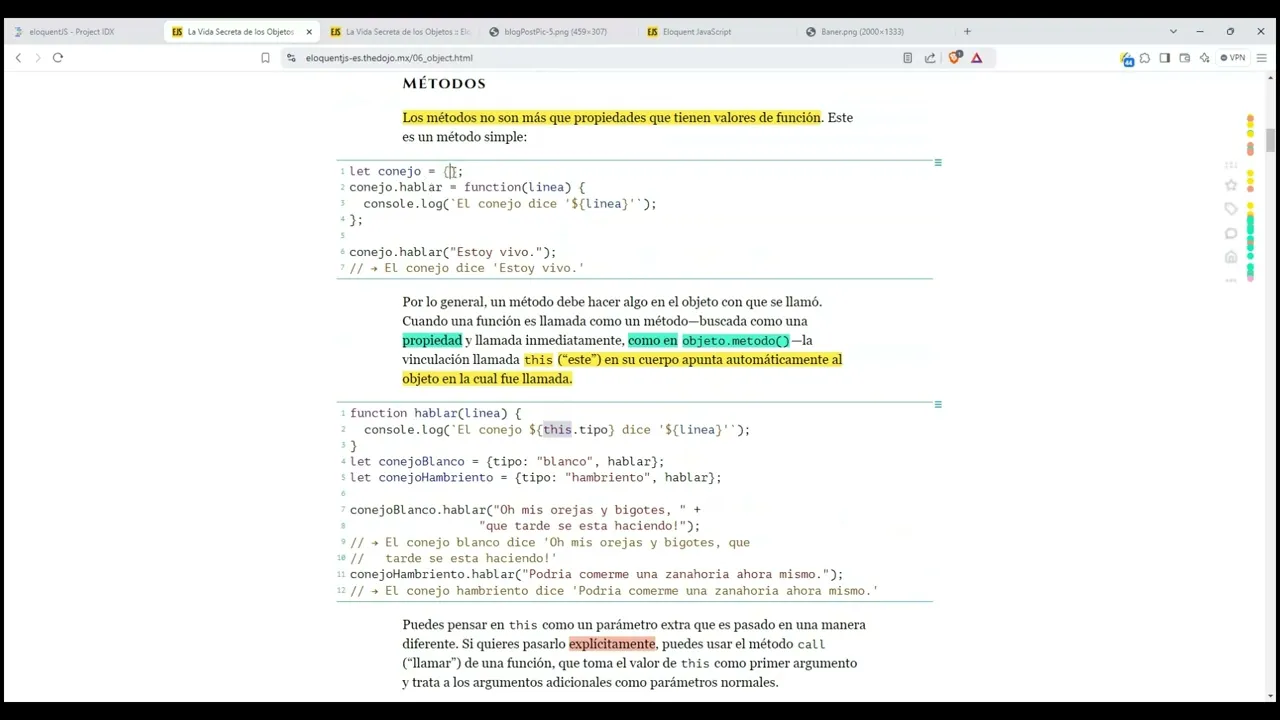Open site information next to the URL
Viewport: 1280px width, 720px height.
(x=291, y=58)
